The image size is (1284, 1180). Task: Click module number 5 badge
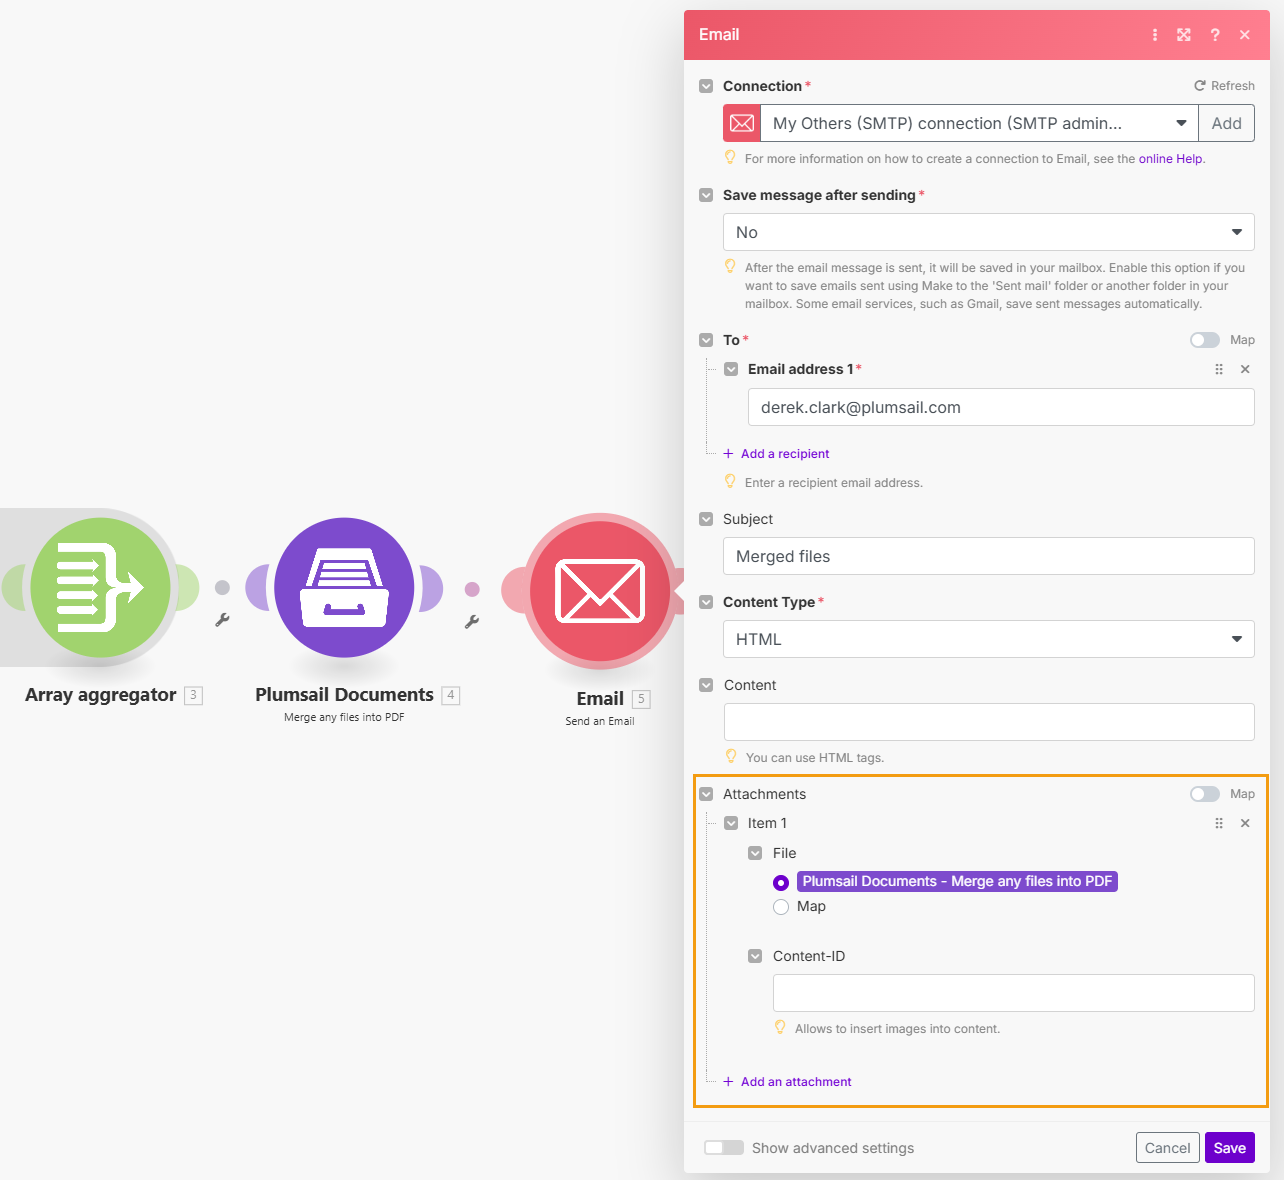[x=642, y=699]
